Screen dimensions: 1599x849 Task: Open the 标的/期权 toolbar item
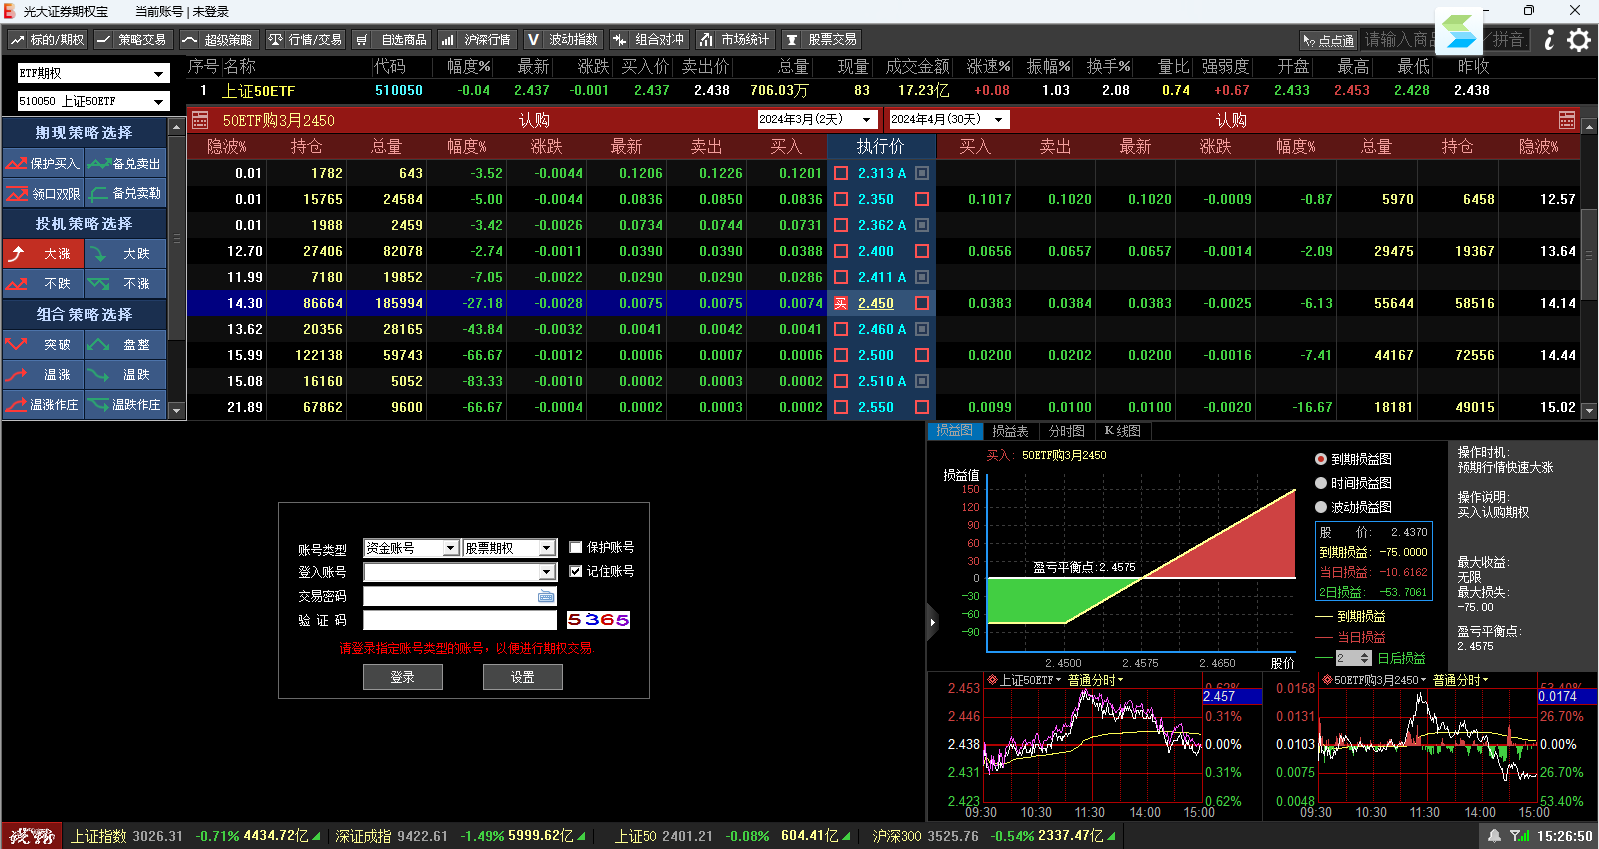click(47, 40)
